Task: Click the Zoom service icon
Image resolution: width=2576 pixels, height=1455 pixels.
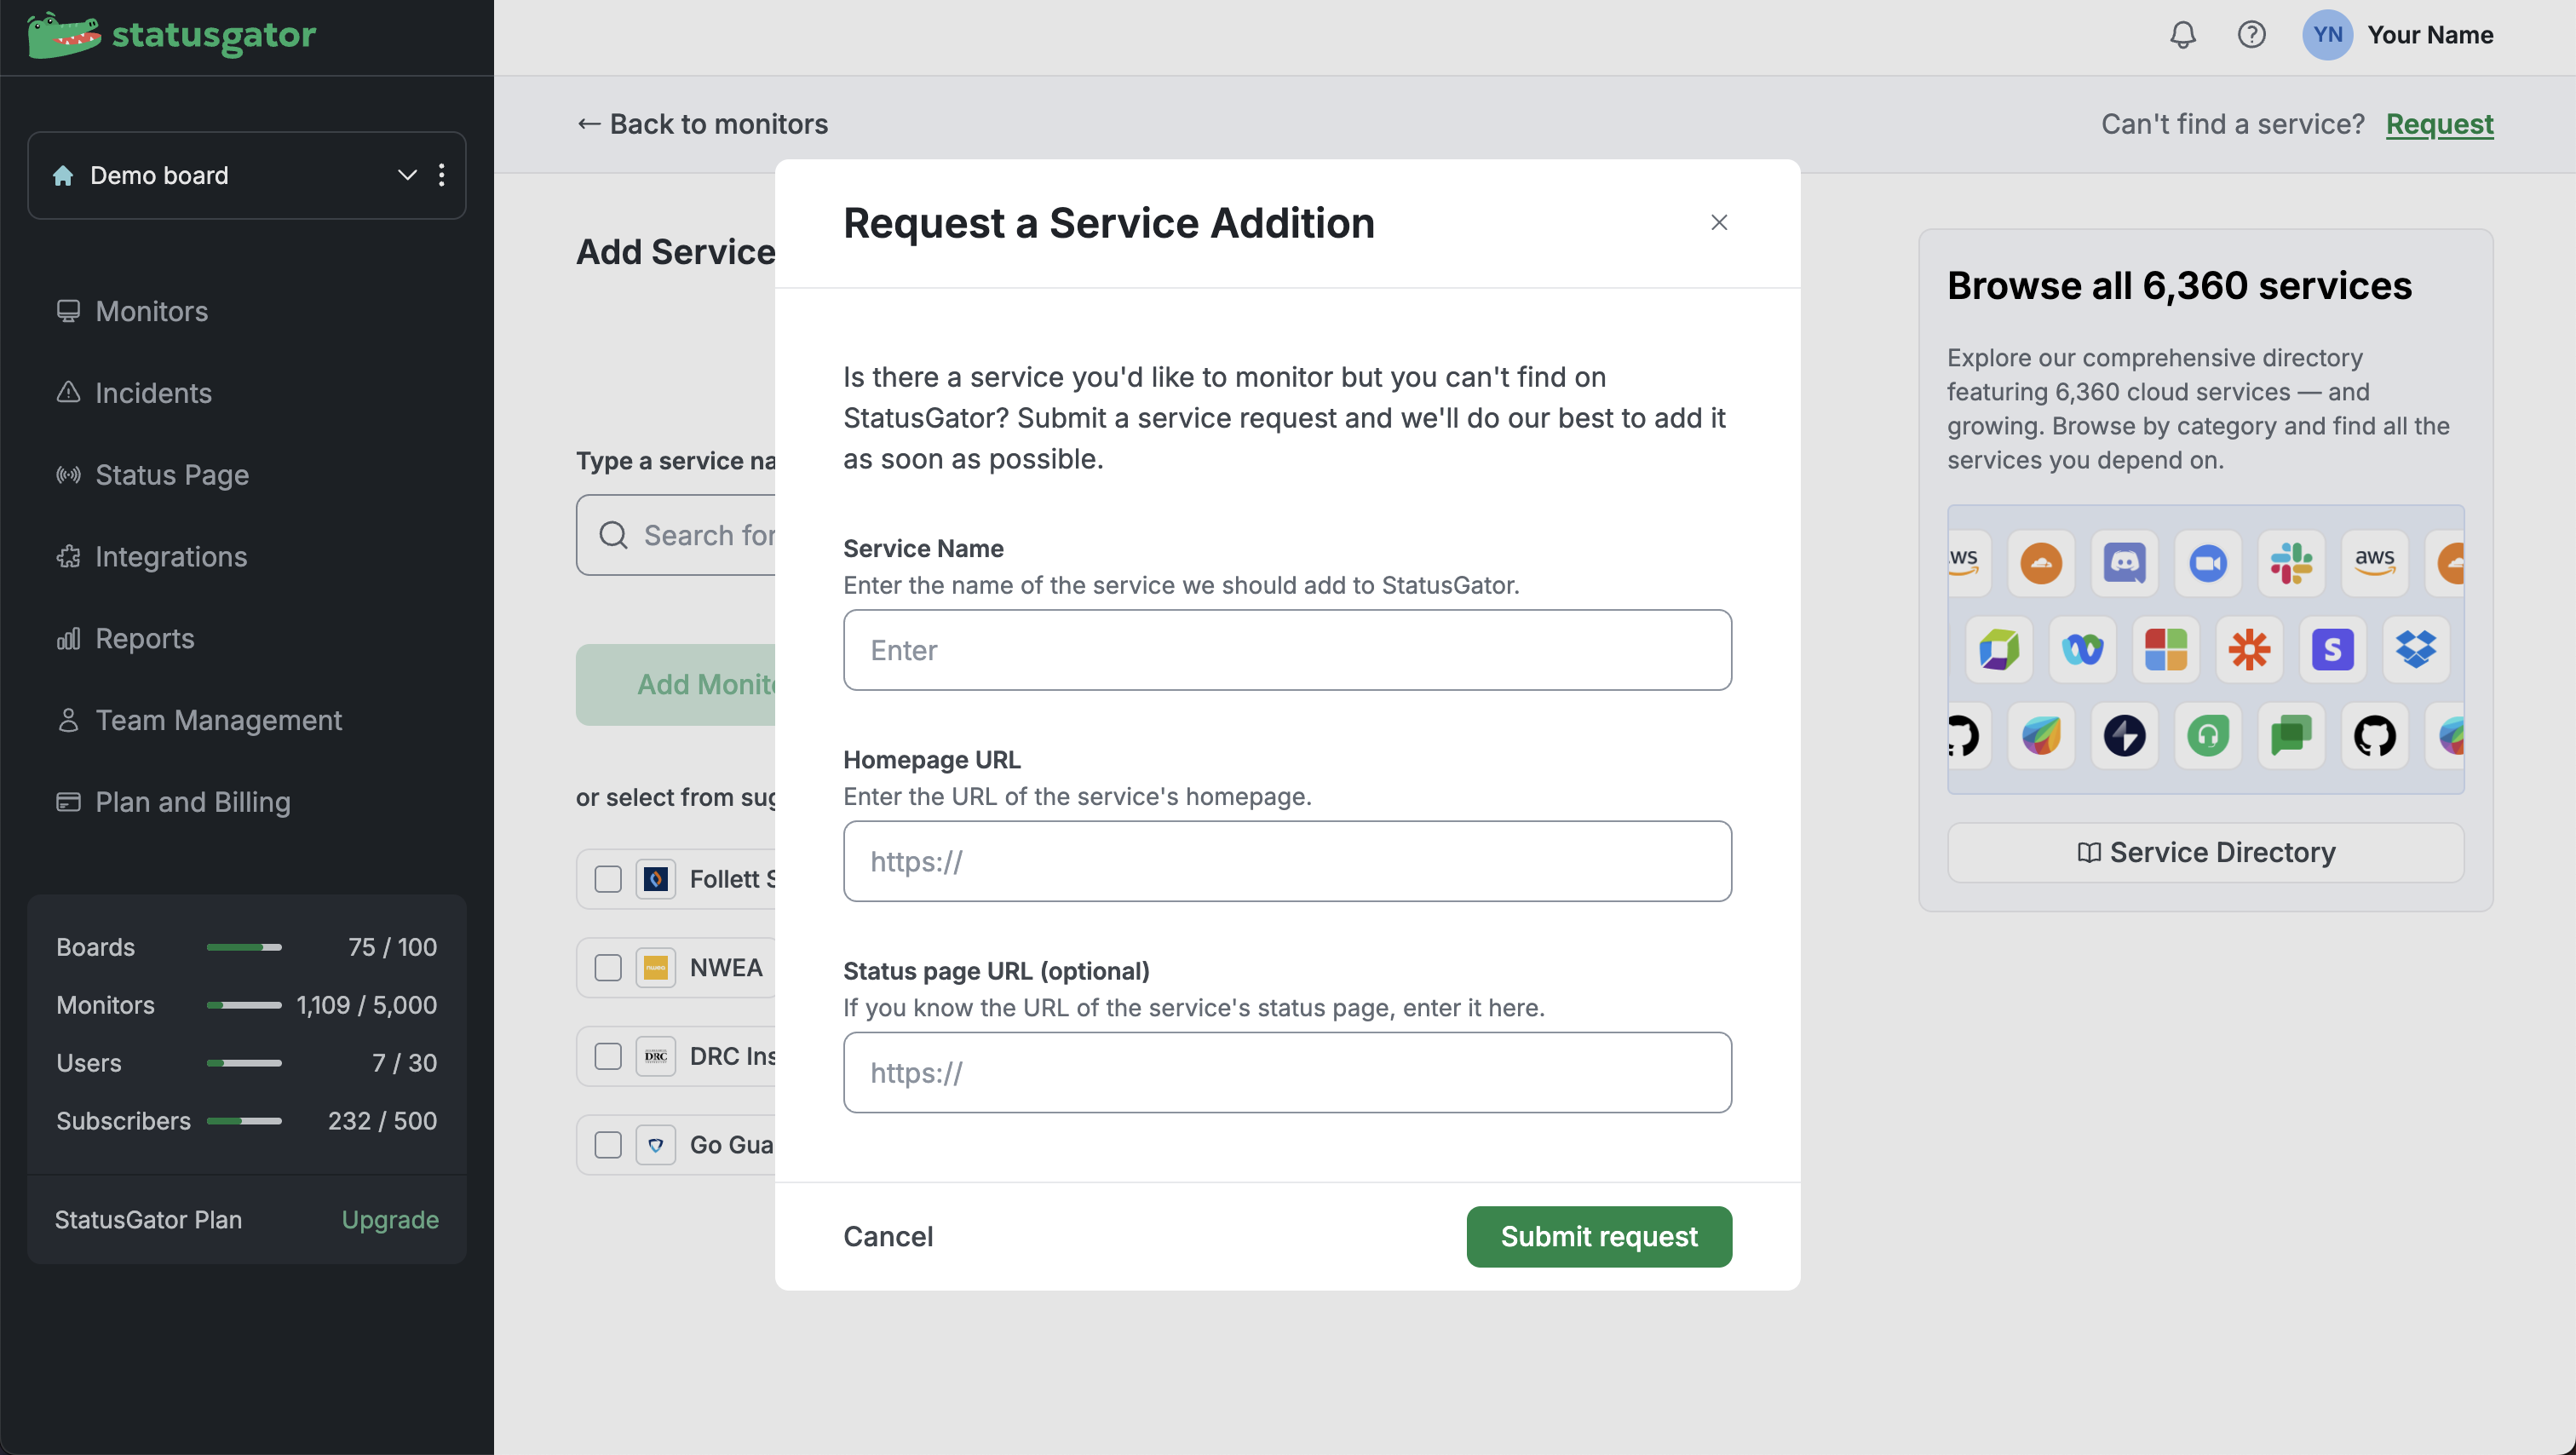Action: click(2208, 563)
